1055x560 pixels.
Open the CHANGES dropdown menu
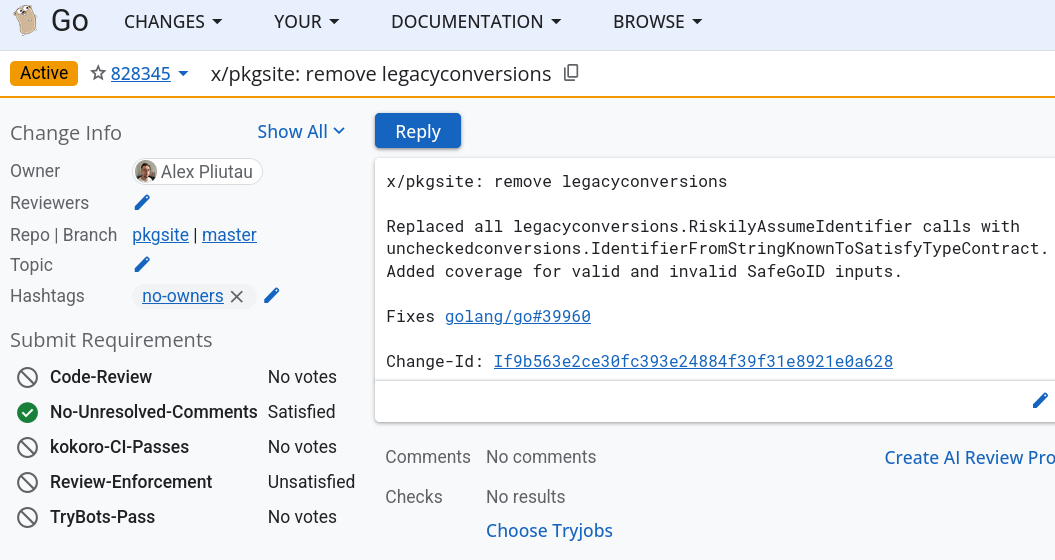tap(173, 22)
